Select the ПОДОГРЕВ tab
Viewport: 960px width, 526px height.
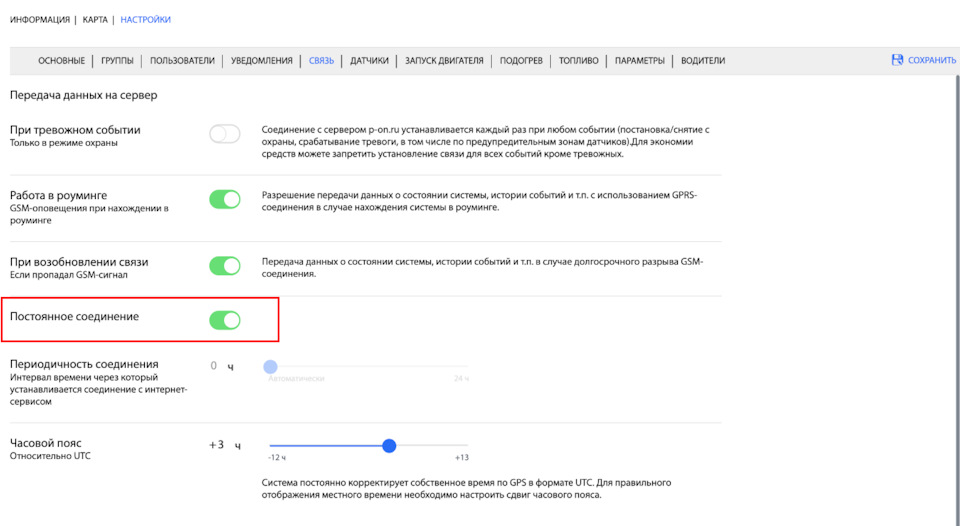(521, 61)
